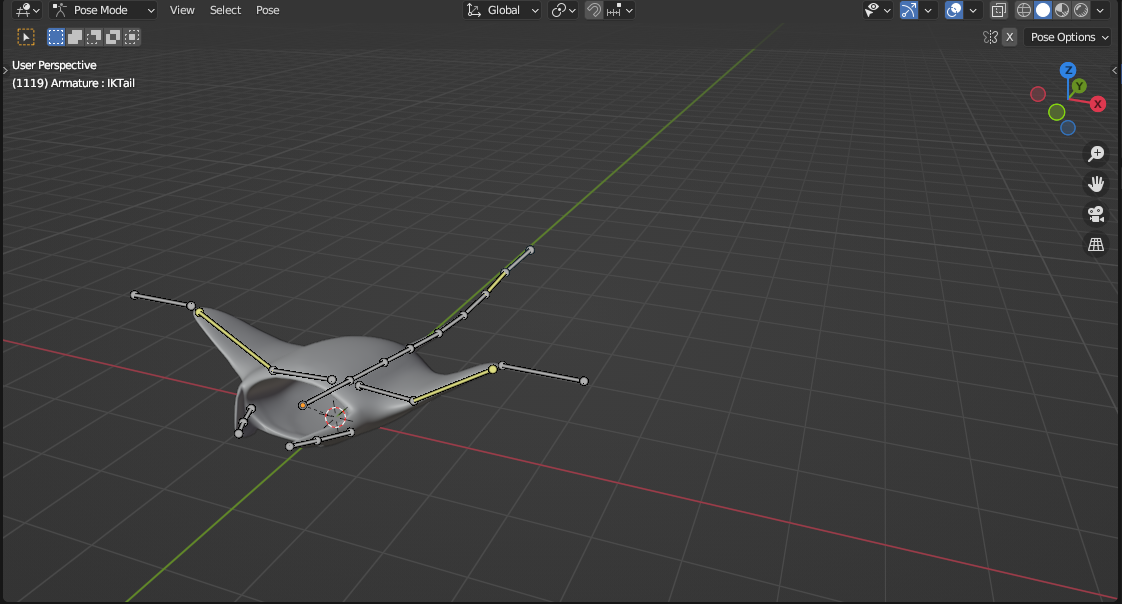Select the orange bone joint on the body
1122x604 pixels.
303,406
